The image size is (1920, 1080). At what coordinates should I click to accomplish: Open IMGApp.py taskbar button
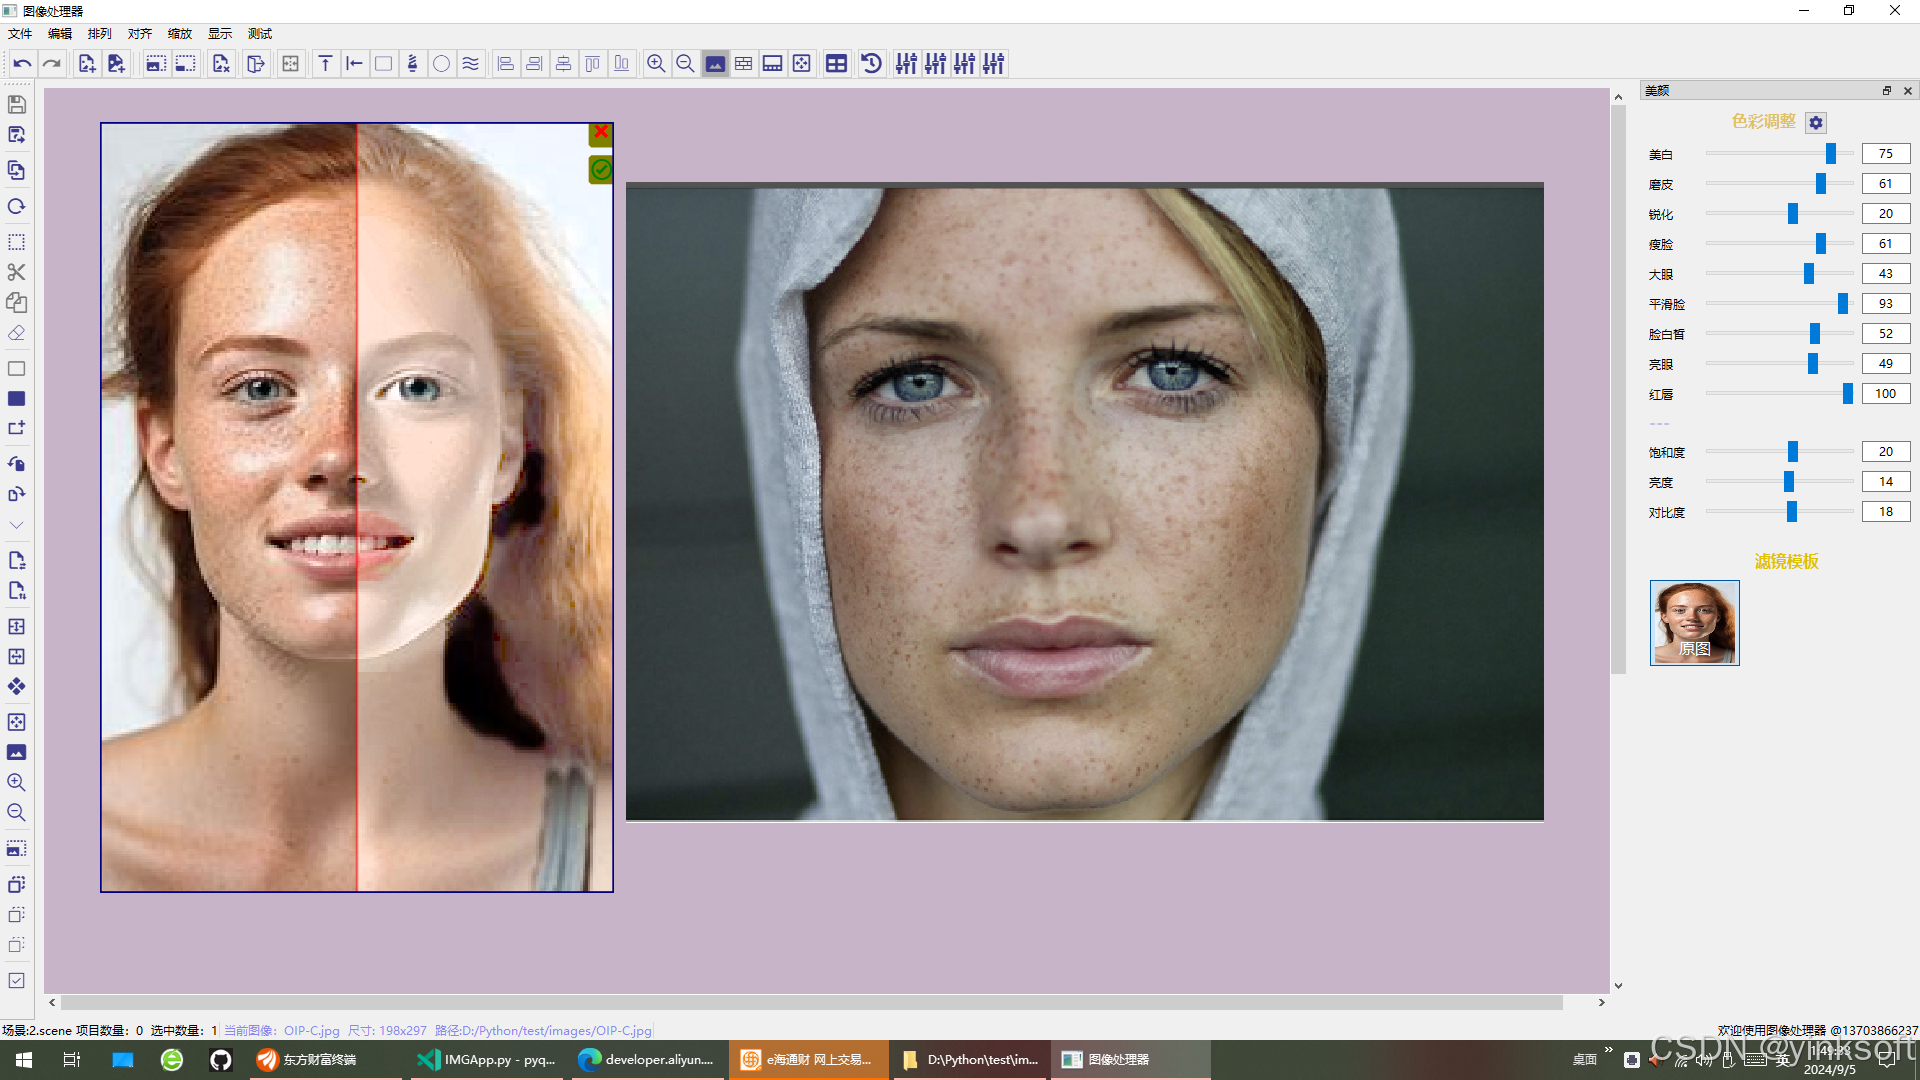pos(487,1060)
